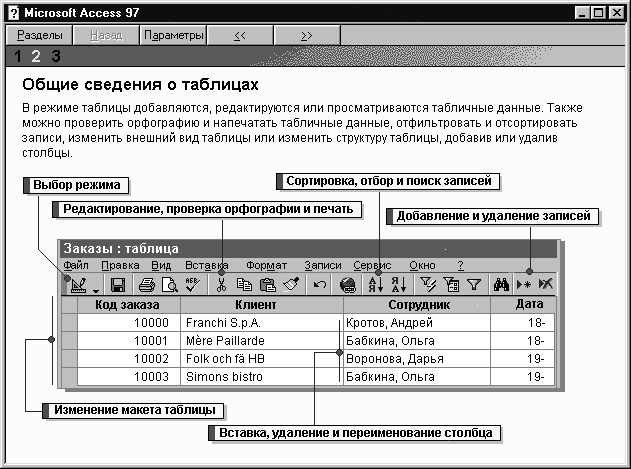
Task: Go to page 1 of the topic
Action: click(17, 56)
